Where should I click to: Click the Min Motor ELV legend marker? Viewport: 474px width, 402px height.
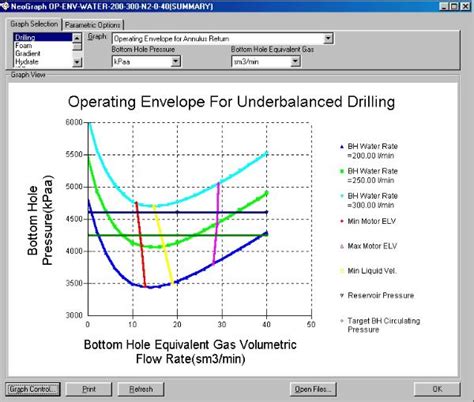pos(342,221)
